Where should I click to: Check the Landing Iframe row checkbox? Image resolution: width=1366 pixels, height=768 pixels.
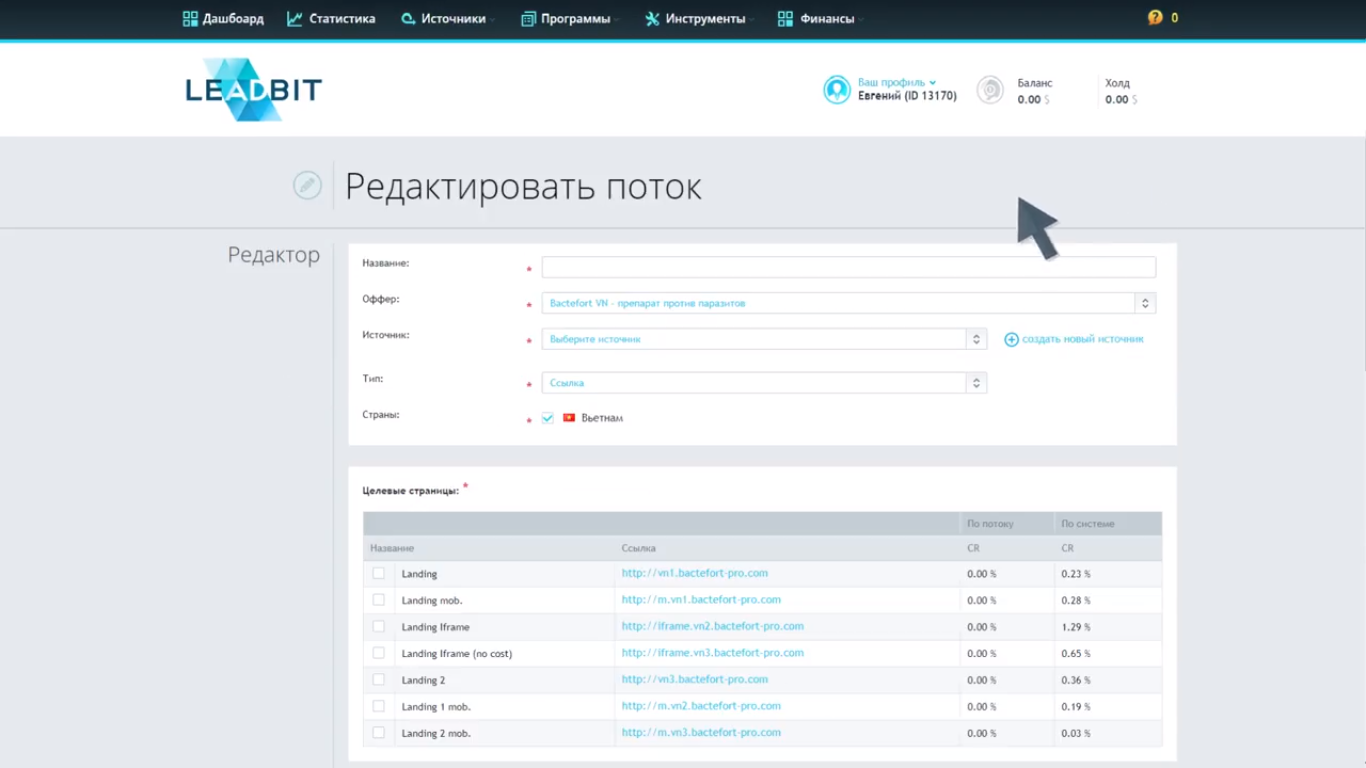[x=378, y=626]
